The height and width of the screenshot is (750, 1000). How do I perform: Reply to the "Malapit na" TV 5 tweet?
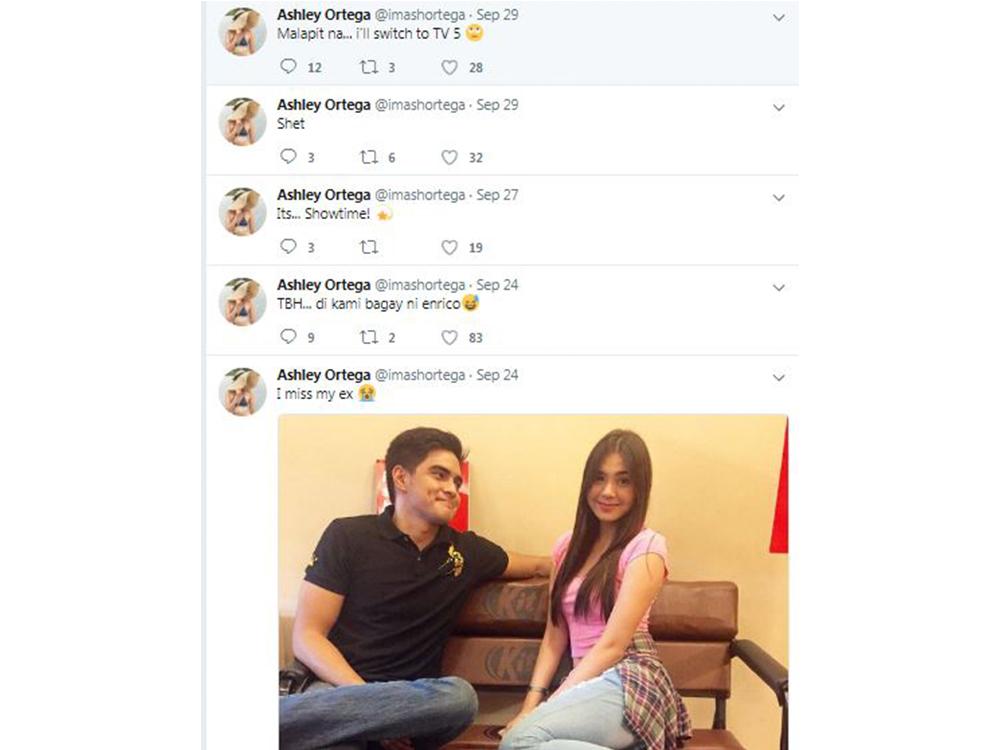[288, 67]
